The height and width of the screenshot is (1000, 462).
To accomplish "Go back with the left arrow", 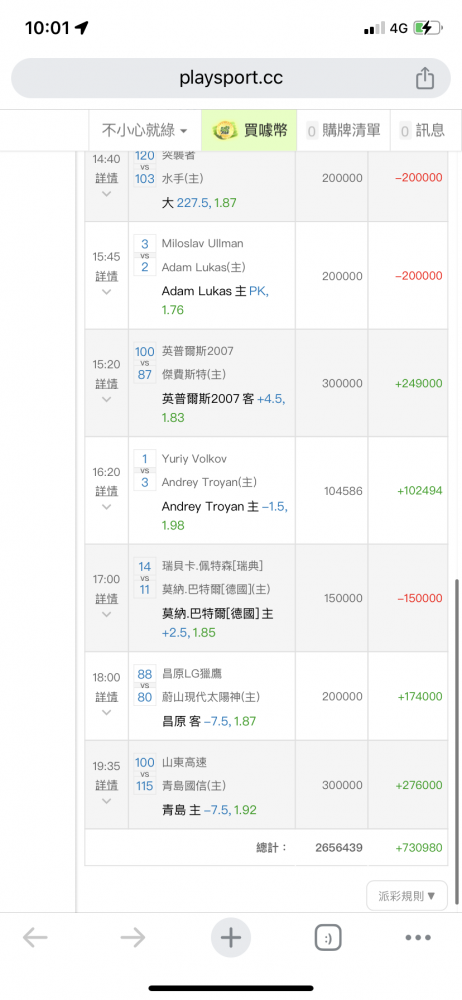I will click(x=35, y=938).
